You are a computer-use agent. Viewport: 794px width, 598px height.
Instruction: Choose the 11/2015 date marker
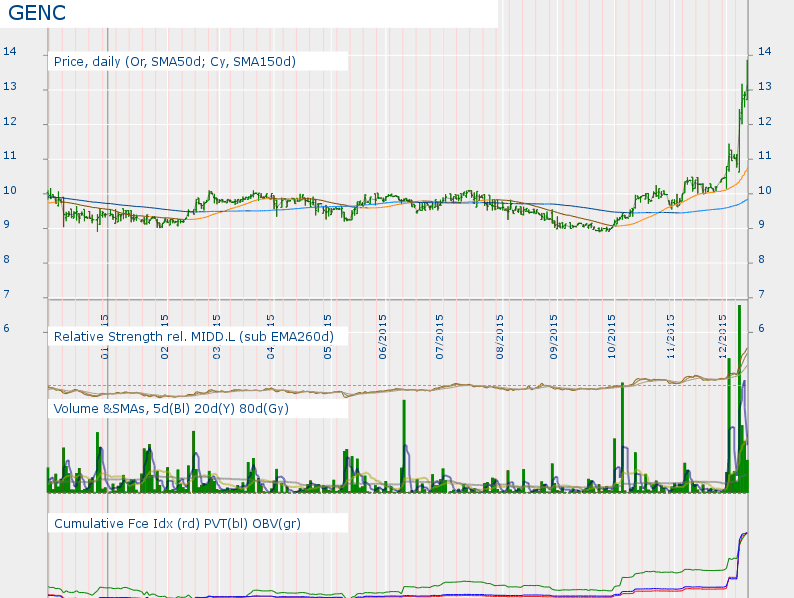671,338
